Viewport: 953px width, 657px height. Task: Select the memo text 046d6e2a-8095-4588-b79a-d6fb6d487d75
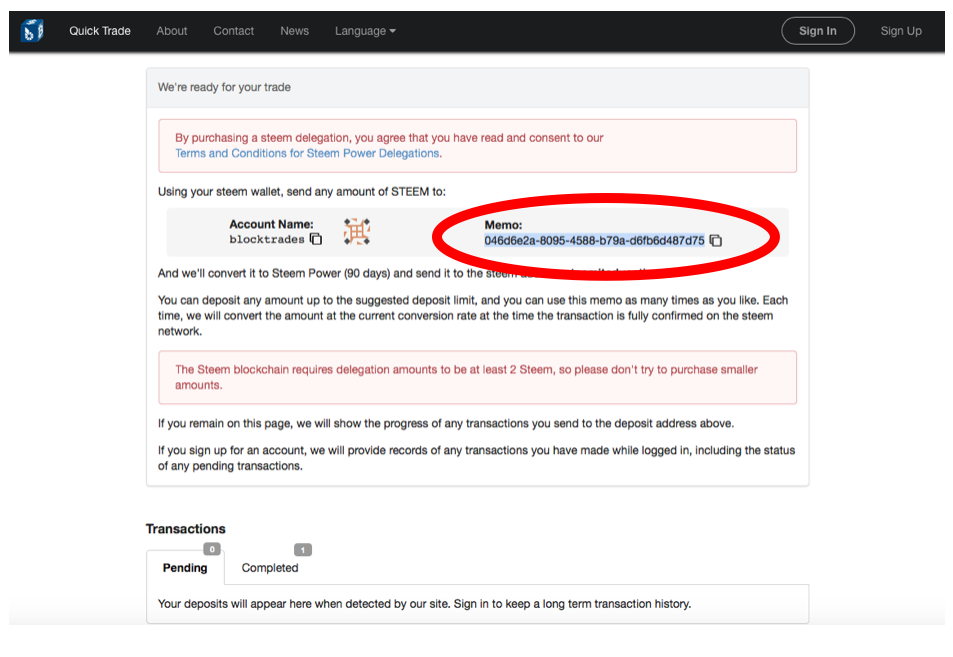click(594, 241)
